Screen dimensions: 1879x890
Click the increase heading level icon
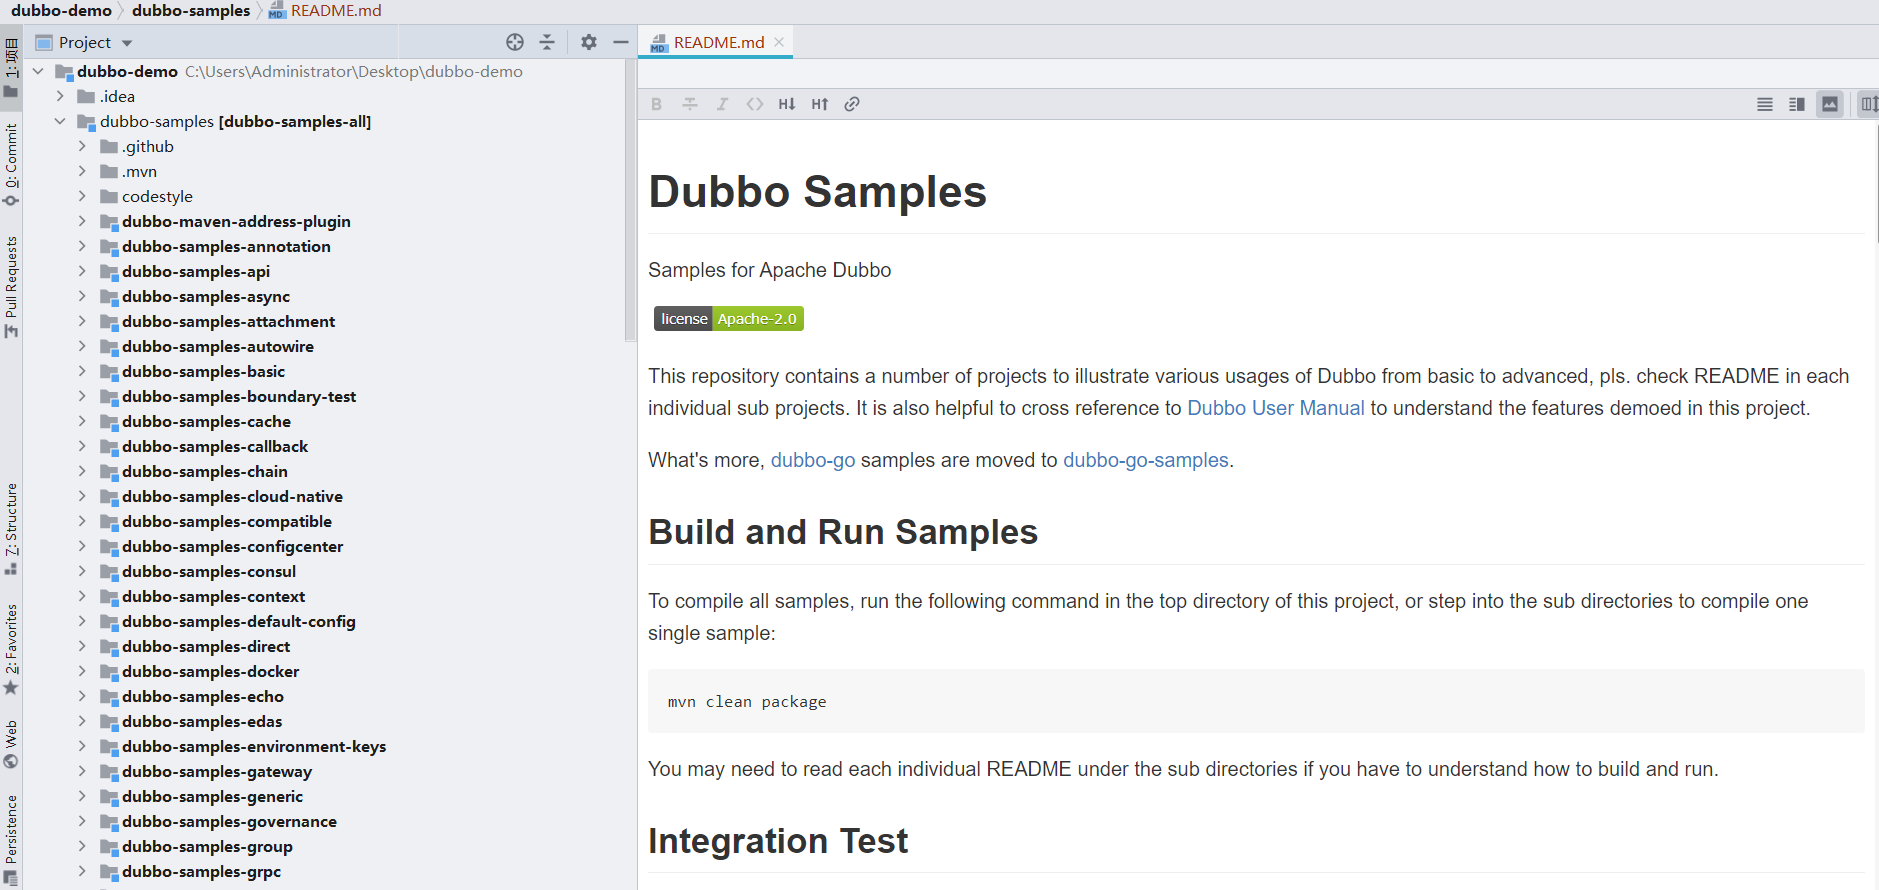(820, 104)
